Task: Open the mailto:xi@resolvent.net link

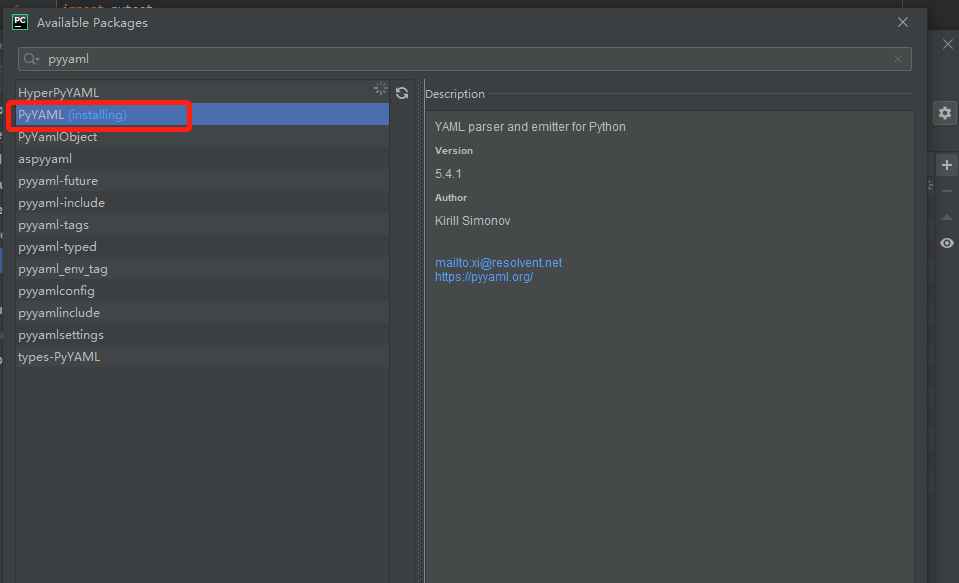Action: pyautogui.click(x=498, y=262)
